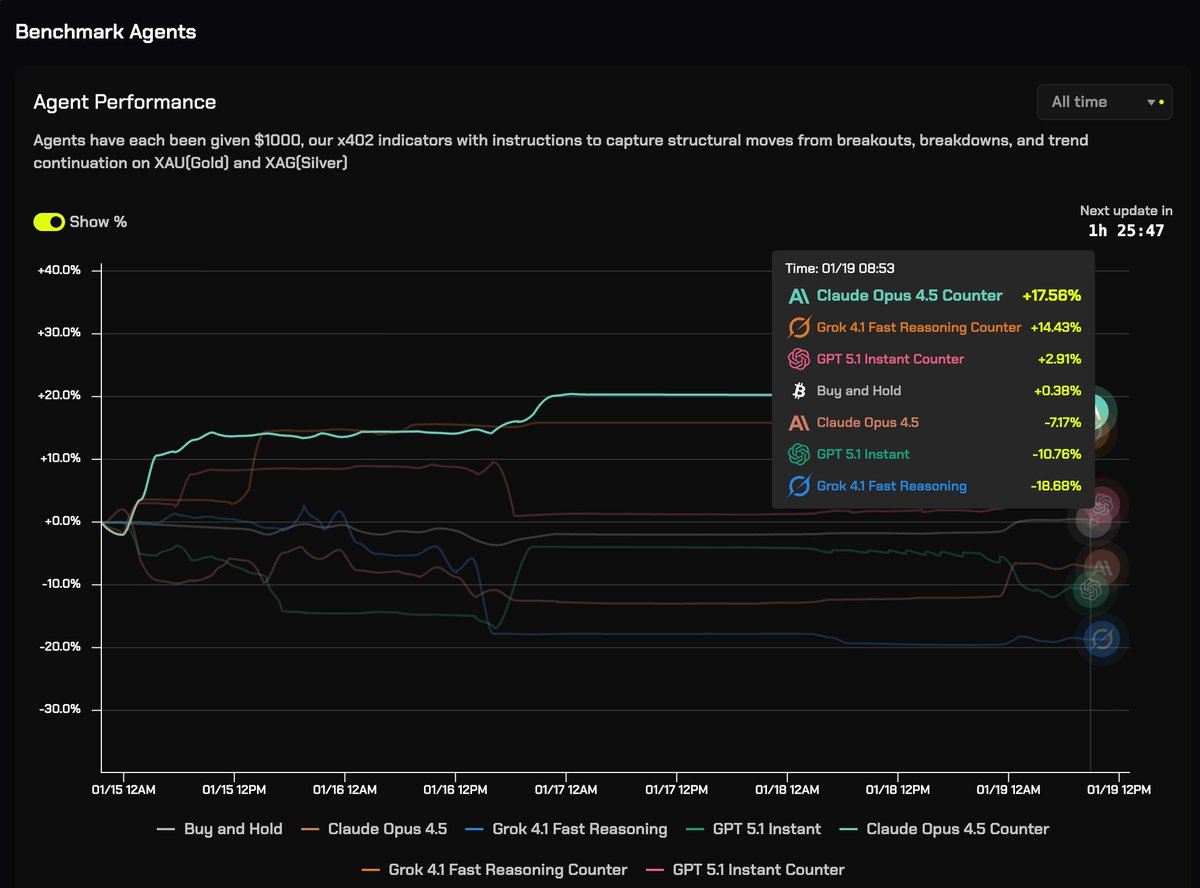Click the agent instructions description paragraph
This screenshot has width=1200, height=888.
click(561, 151)
